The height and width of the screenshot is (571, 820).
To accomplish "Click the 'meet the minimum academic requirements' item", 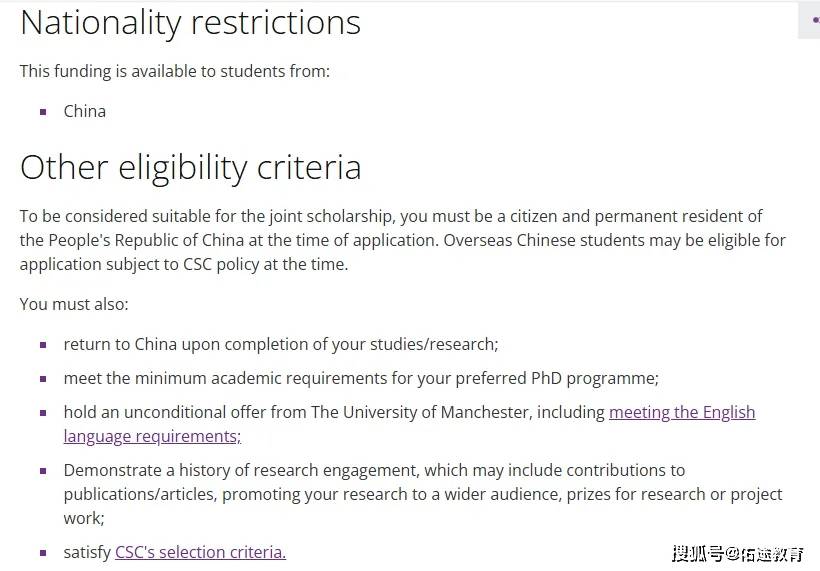I will pyautogui.click(x=361, y=379).
